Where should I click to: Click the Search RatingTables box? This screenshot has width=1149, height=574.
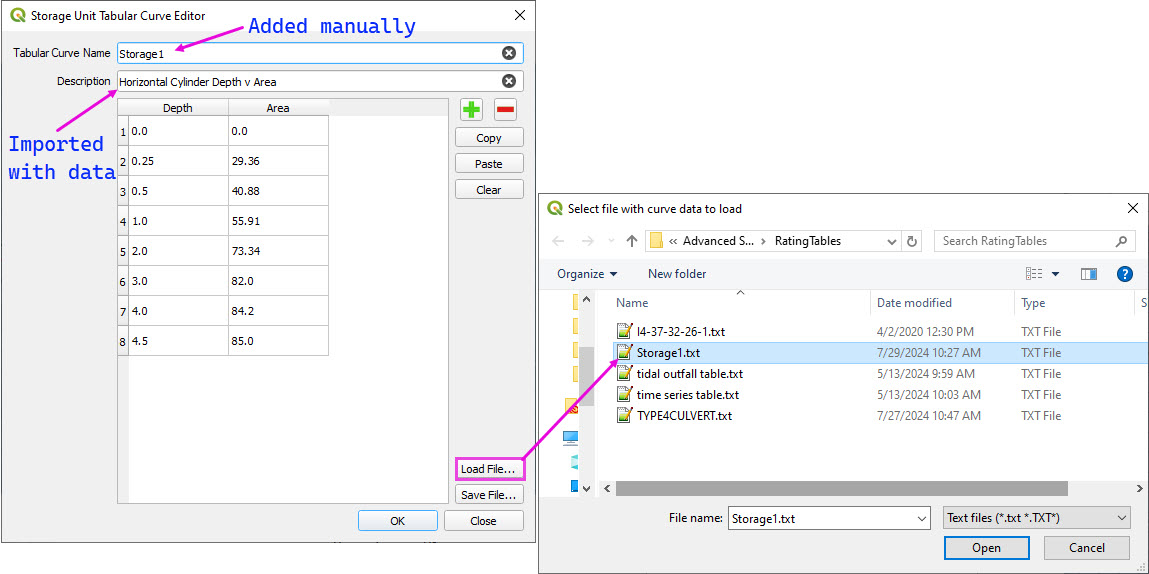point(1025,241)
